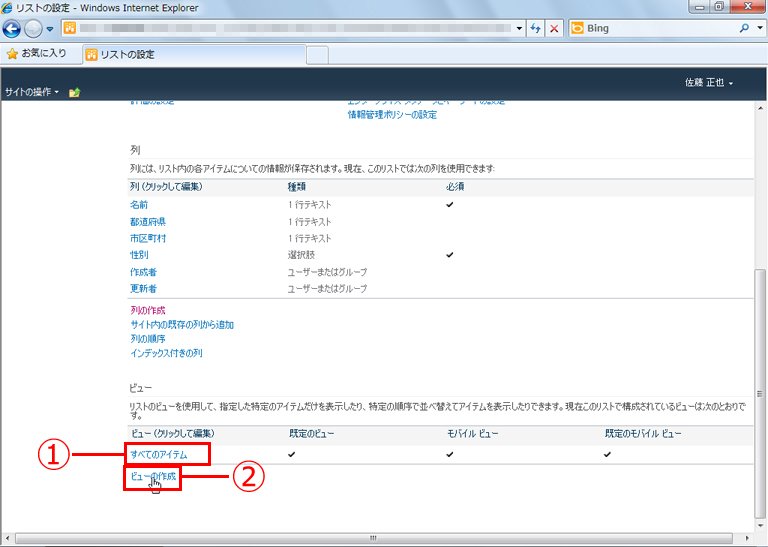Open a new blank tab
Image resolution: width=768 pixels, height=547 pixels.
317,55
